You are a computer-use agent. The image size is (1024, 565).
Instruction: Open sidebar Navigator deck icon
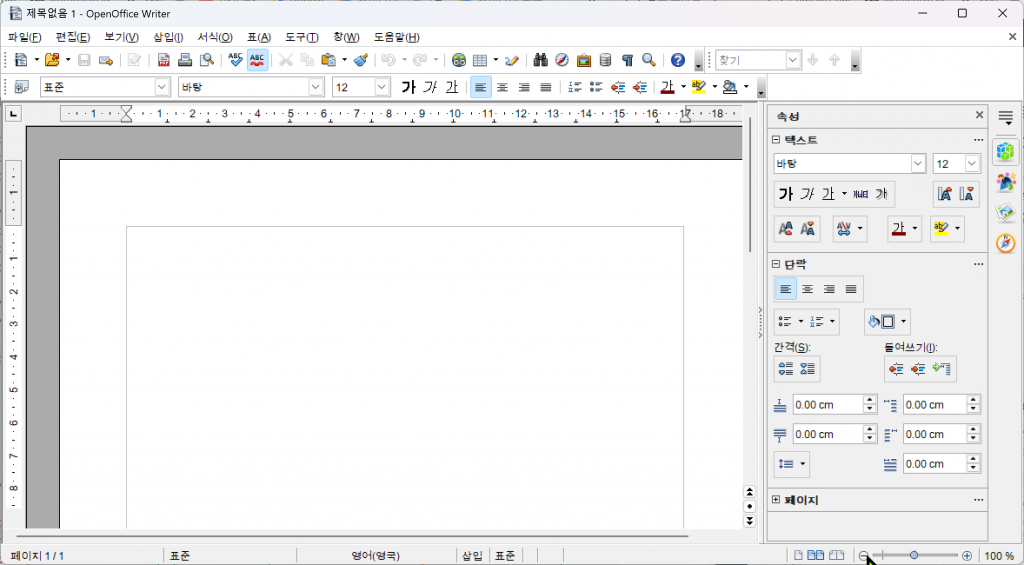tap(1006, 243)
